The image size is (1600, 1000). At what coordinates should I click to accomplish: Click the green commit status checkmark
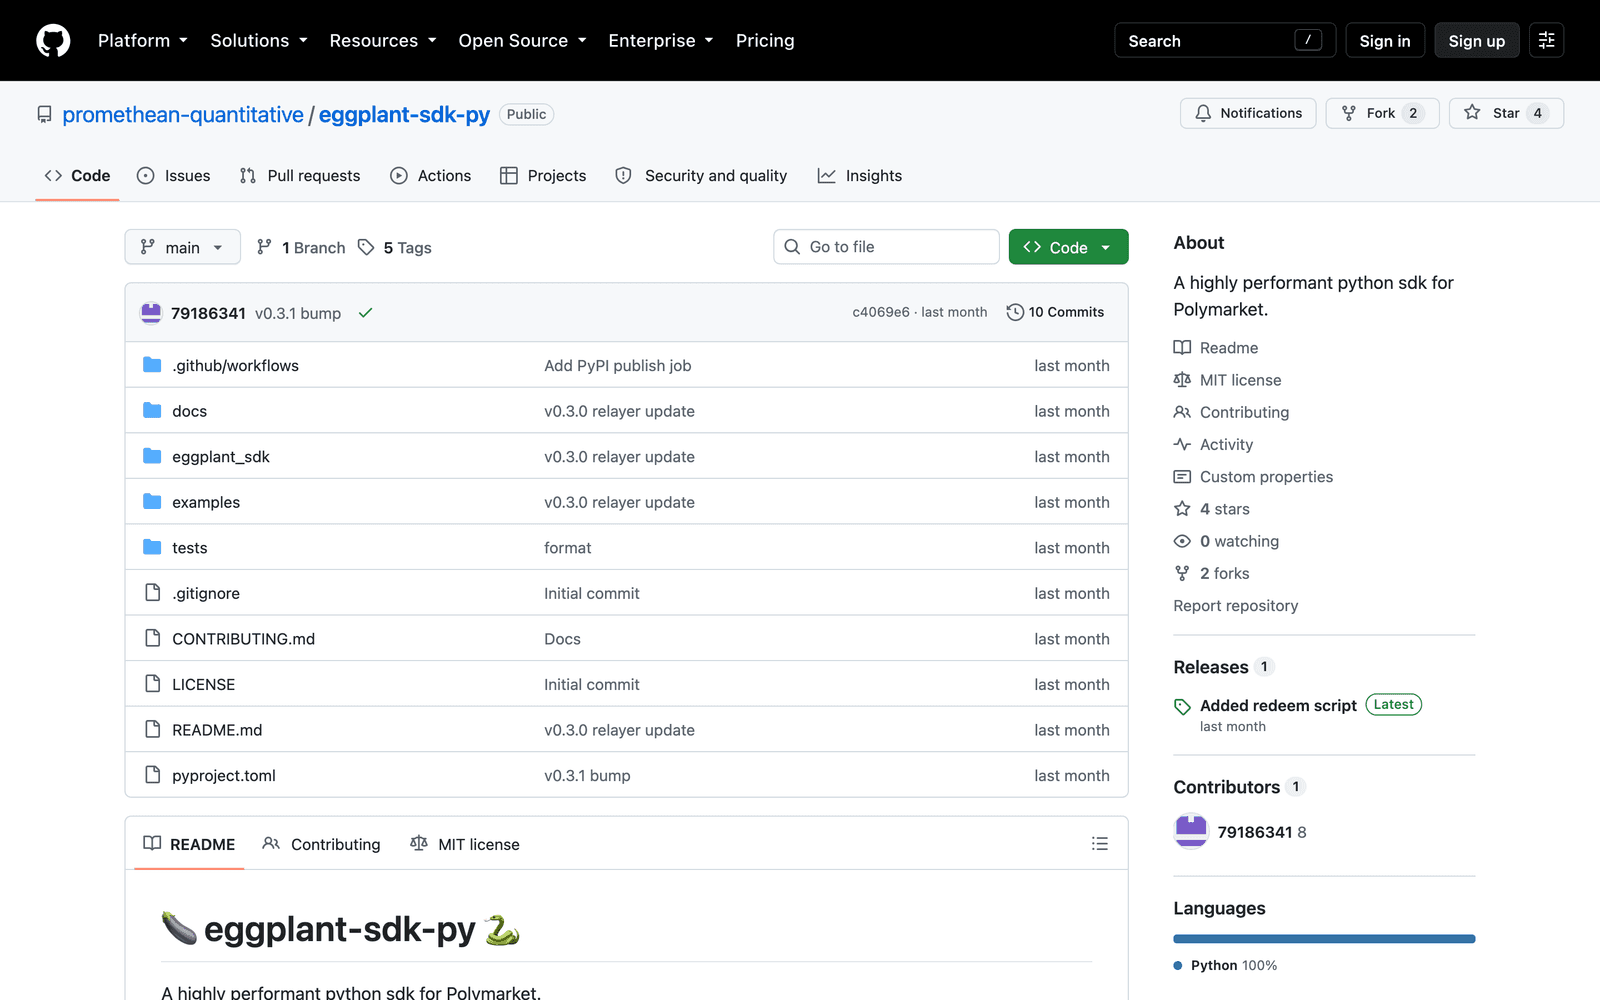366,313
